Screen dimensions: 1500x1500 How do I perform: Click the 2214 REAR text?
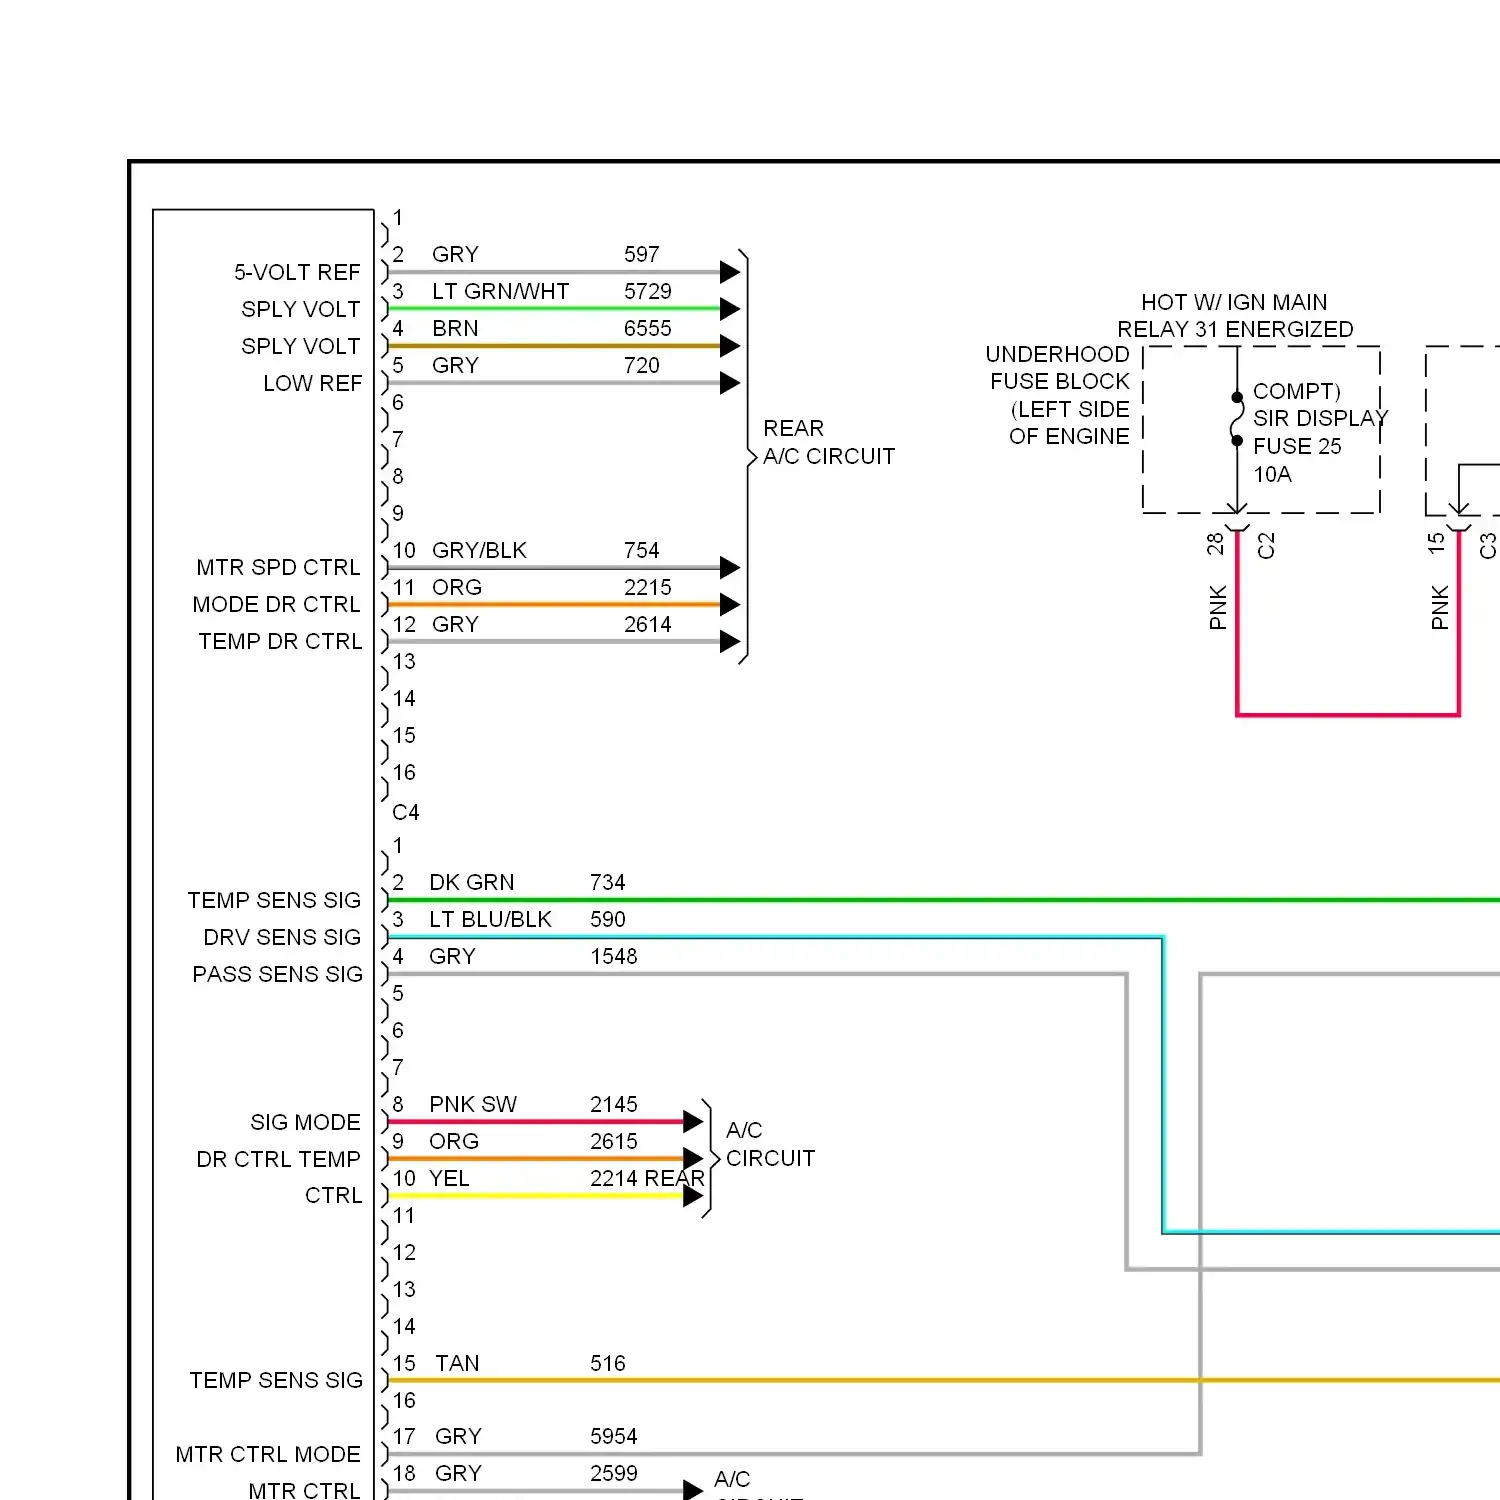[x=647, y=1179]
